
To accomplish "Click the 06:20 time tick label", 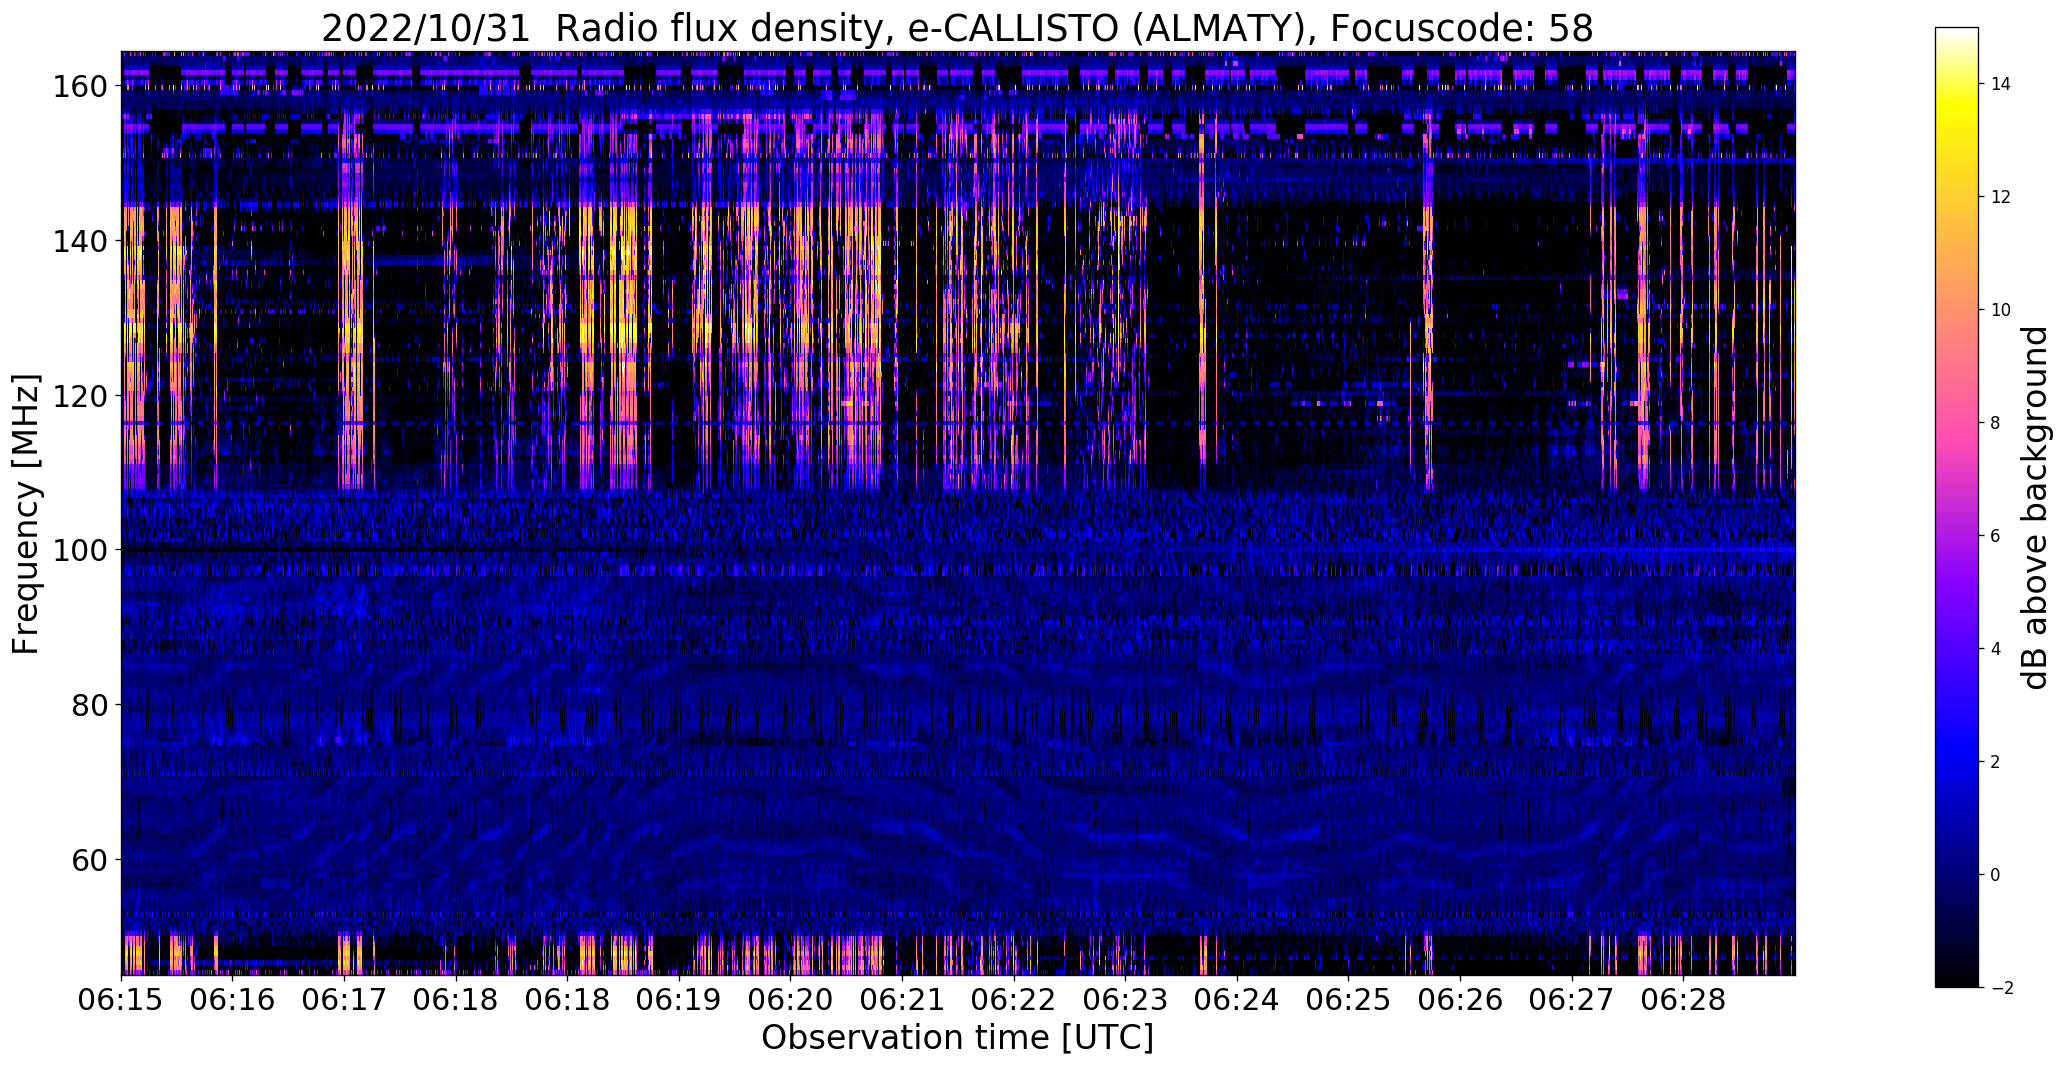I will click(x=791, y=1001).
